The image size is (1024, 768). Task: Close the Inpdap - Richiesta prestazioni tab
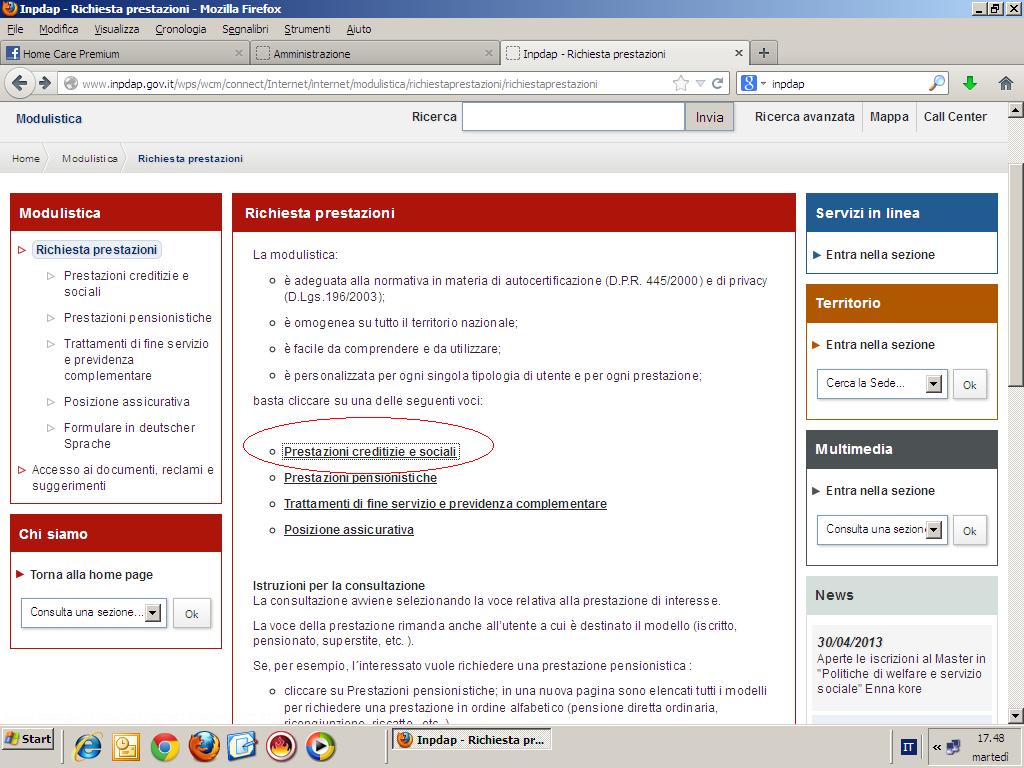(739, 53)
